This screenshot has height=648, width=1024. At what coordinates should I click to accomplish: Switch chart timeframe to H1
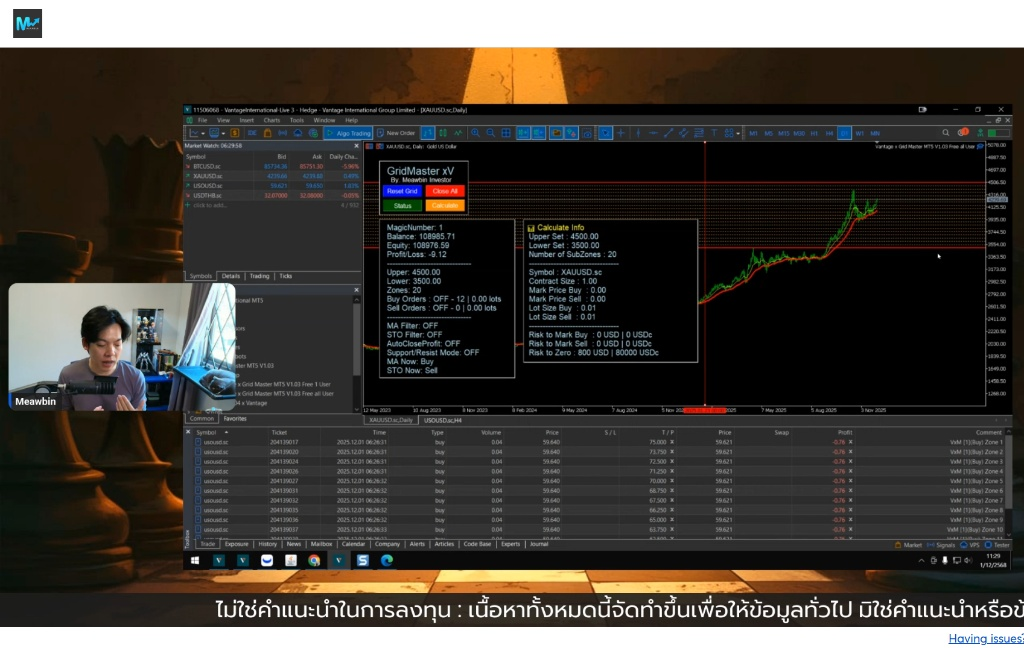814,133
